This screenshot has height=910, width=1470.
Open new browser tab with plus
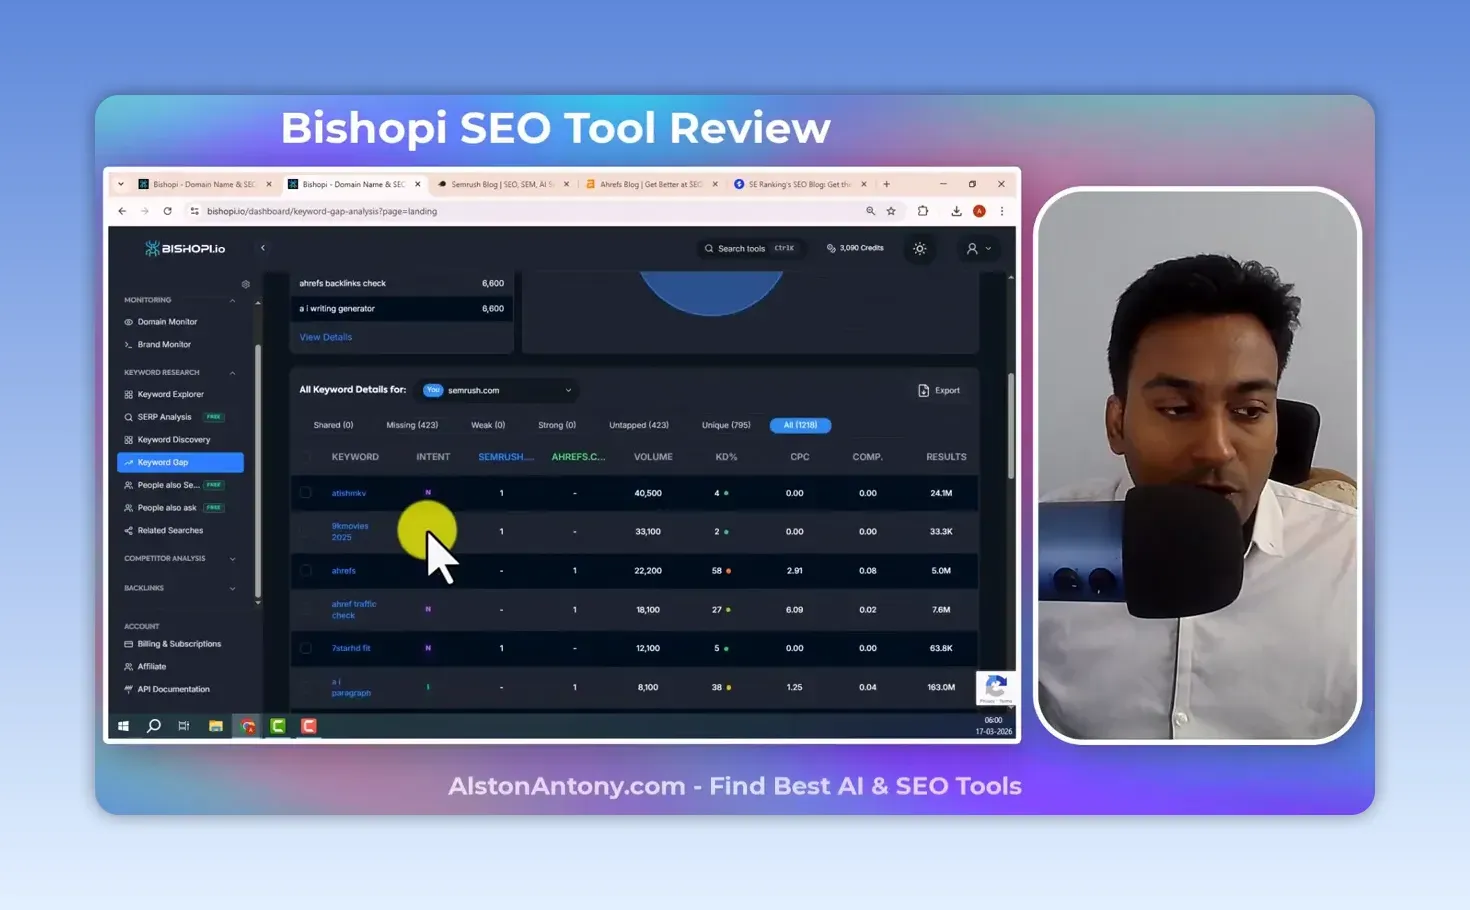pos(886,184)
